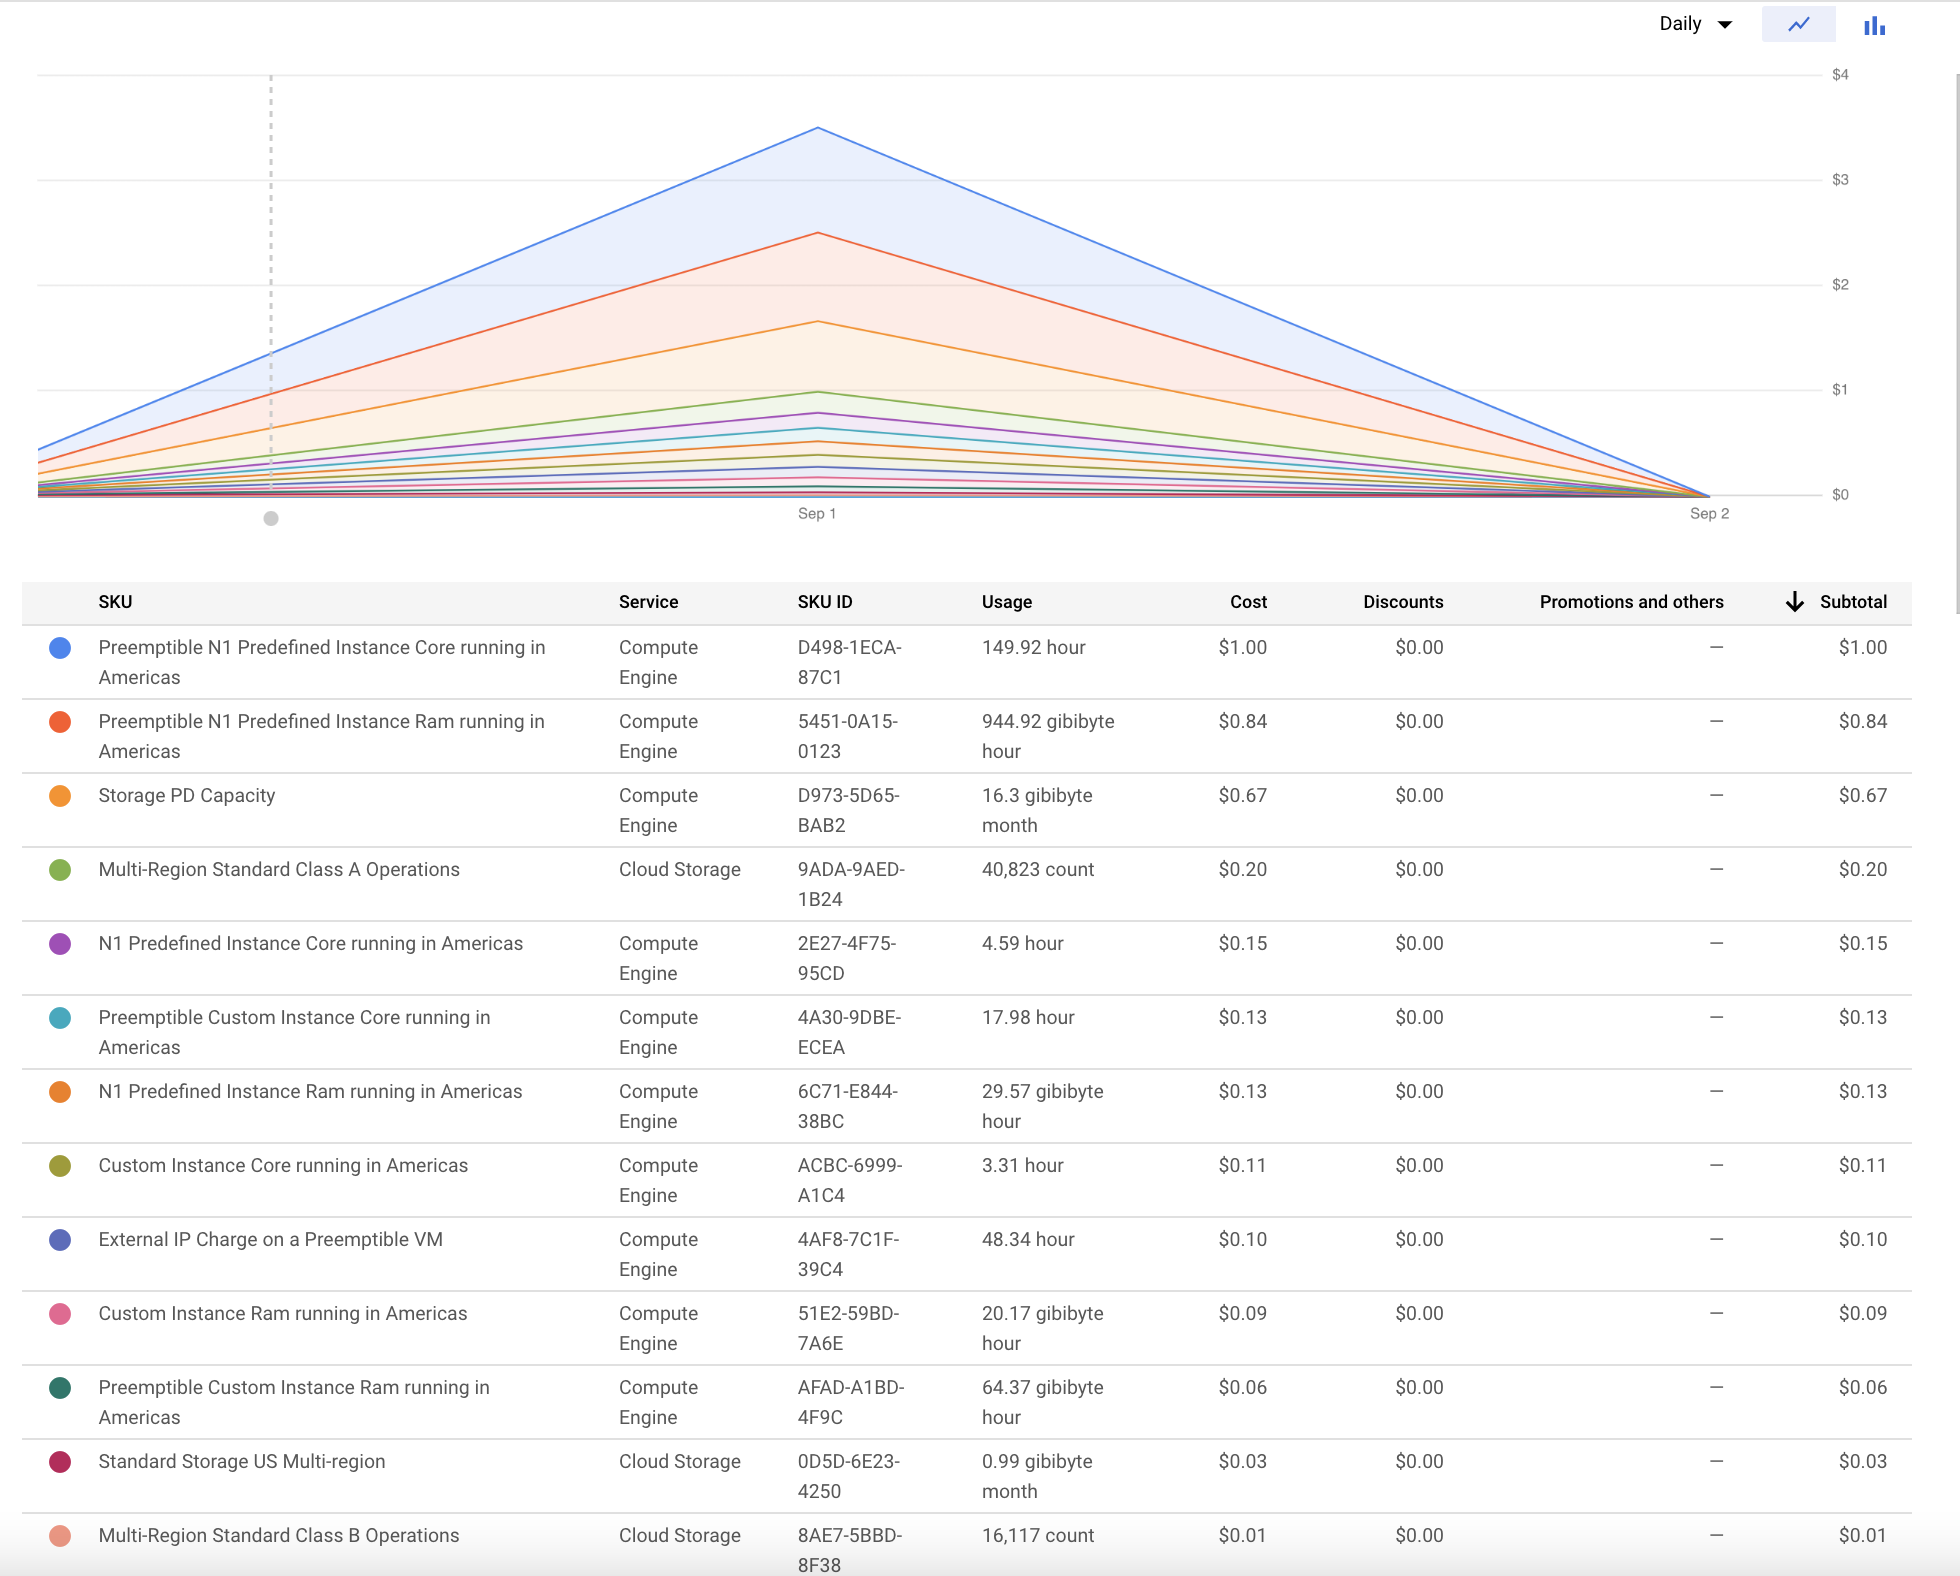1960x1576 pixels.
Task: Click usage value '944.92 gibibyte hour'
Action: [1048, 736]
